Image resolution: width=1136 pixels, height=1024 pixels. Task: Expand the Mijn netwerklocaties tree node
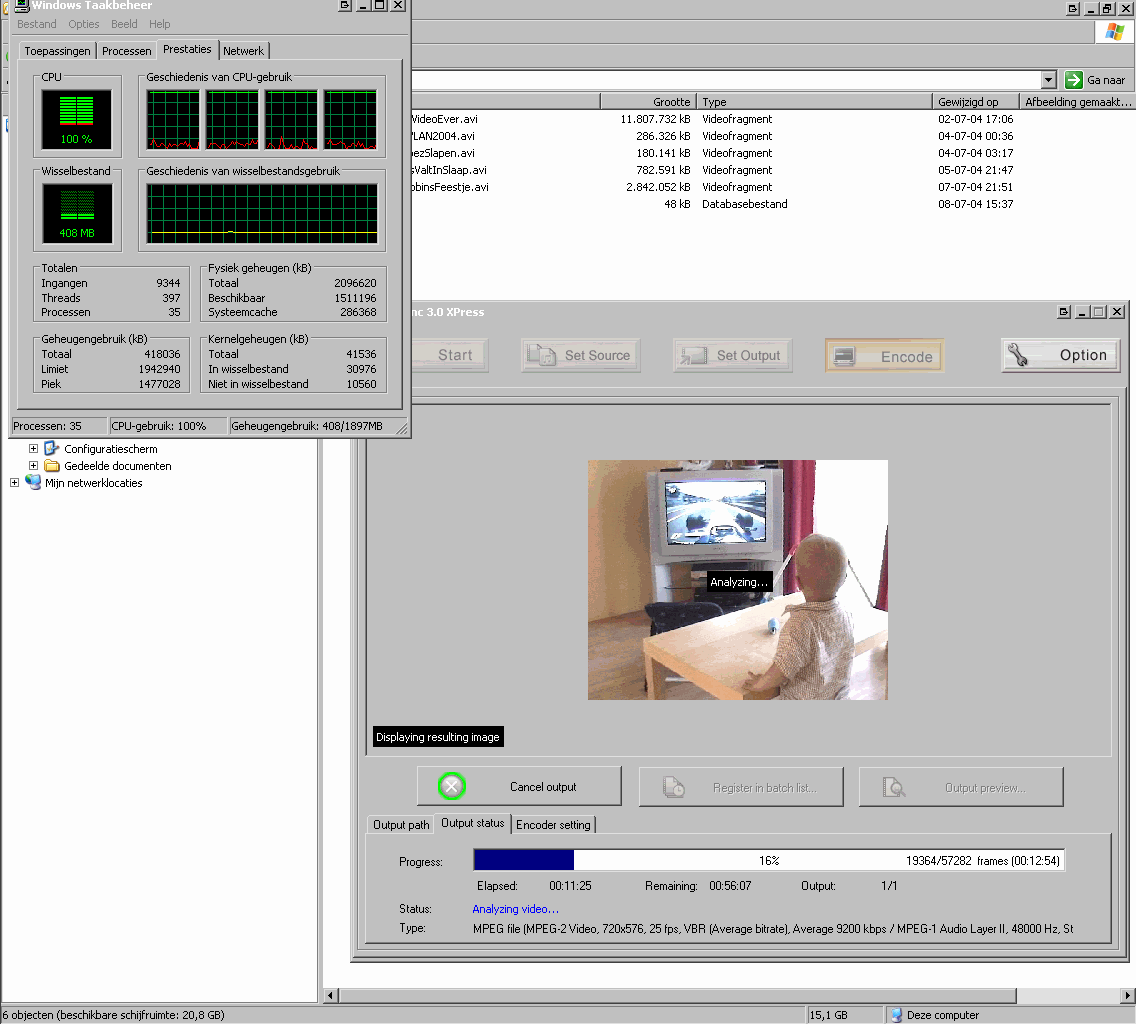(x=14, y=483)
